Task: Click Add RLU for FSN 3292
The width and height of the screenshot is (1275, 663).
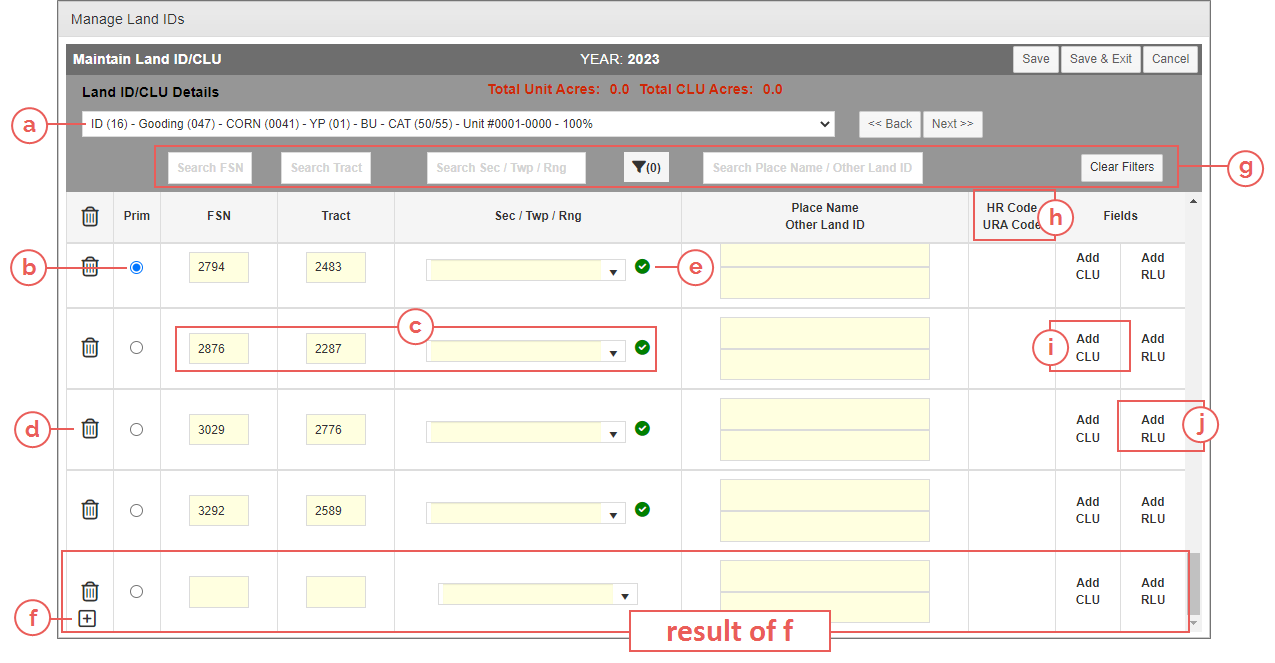Action: 1153,510
